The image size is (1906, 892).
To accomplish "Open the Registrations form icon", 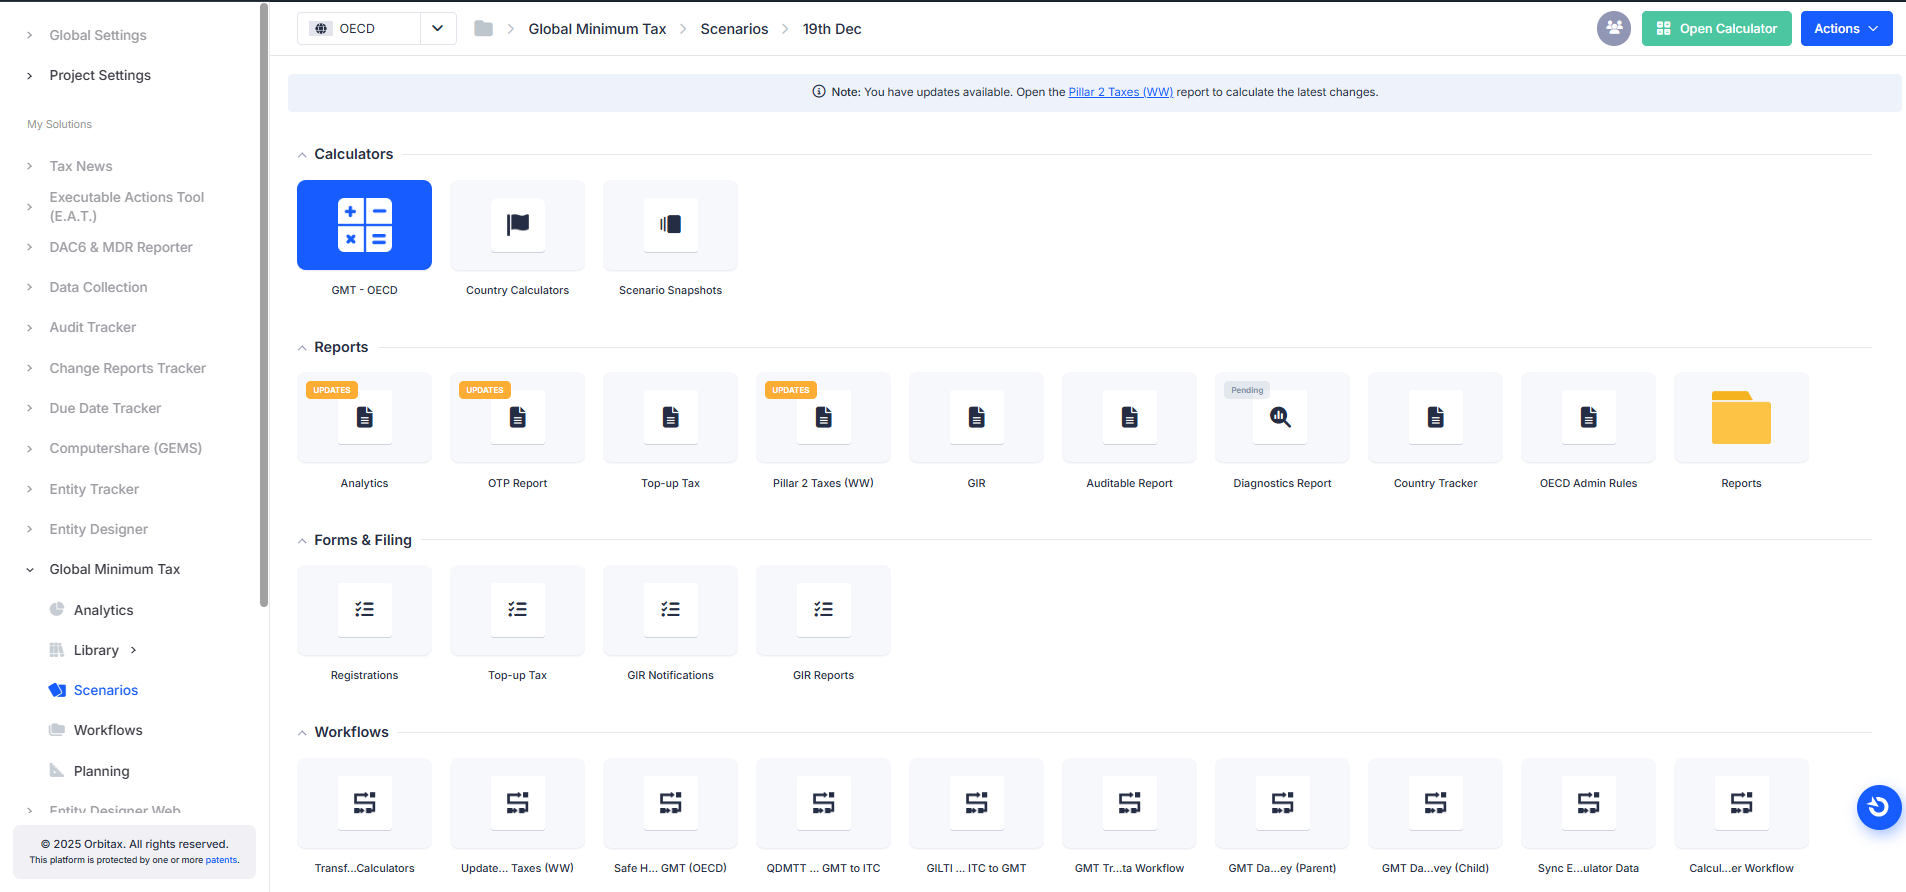I will (x=364, y=610).
